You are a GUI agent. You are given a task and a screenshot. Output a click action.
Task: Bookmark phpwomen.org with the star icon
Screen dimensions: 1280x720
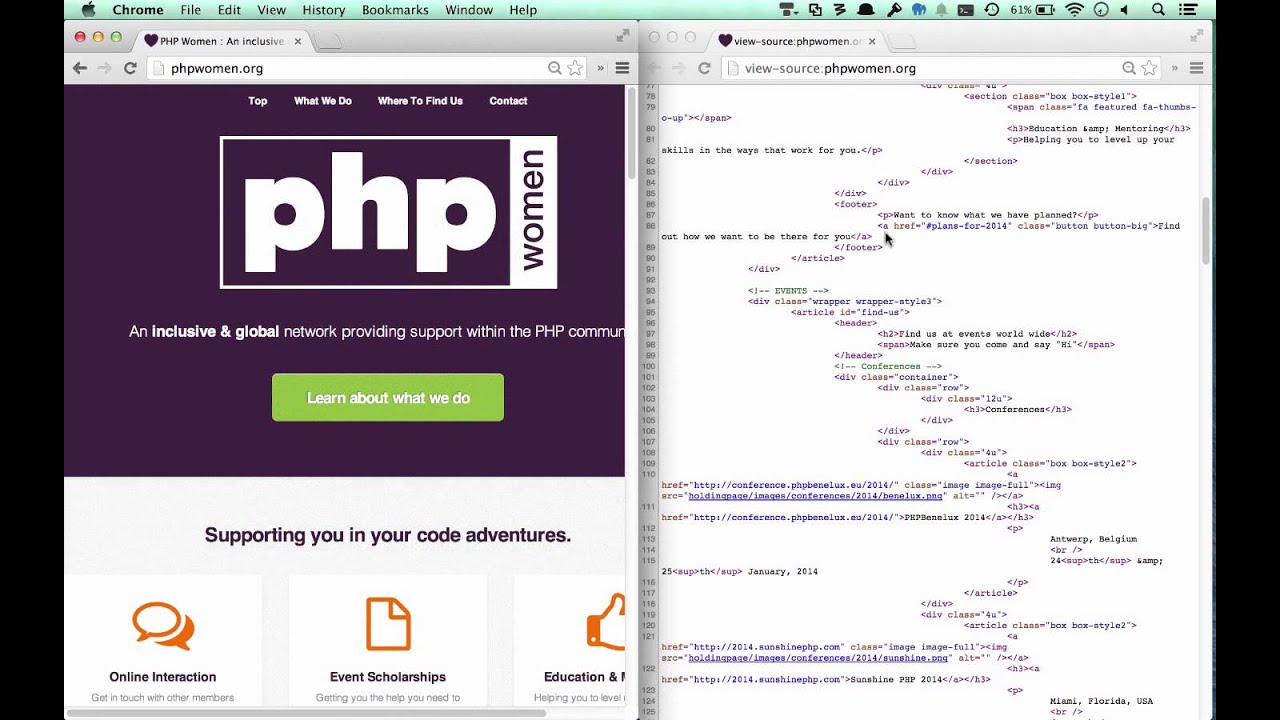pyautogui.click(x=575, y=68)
